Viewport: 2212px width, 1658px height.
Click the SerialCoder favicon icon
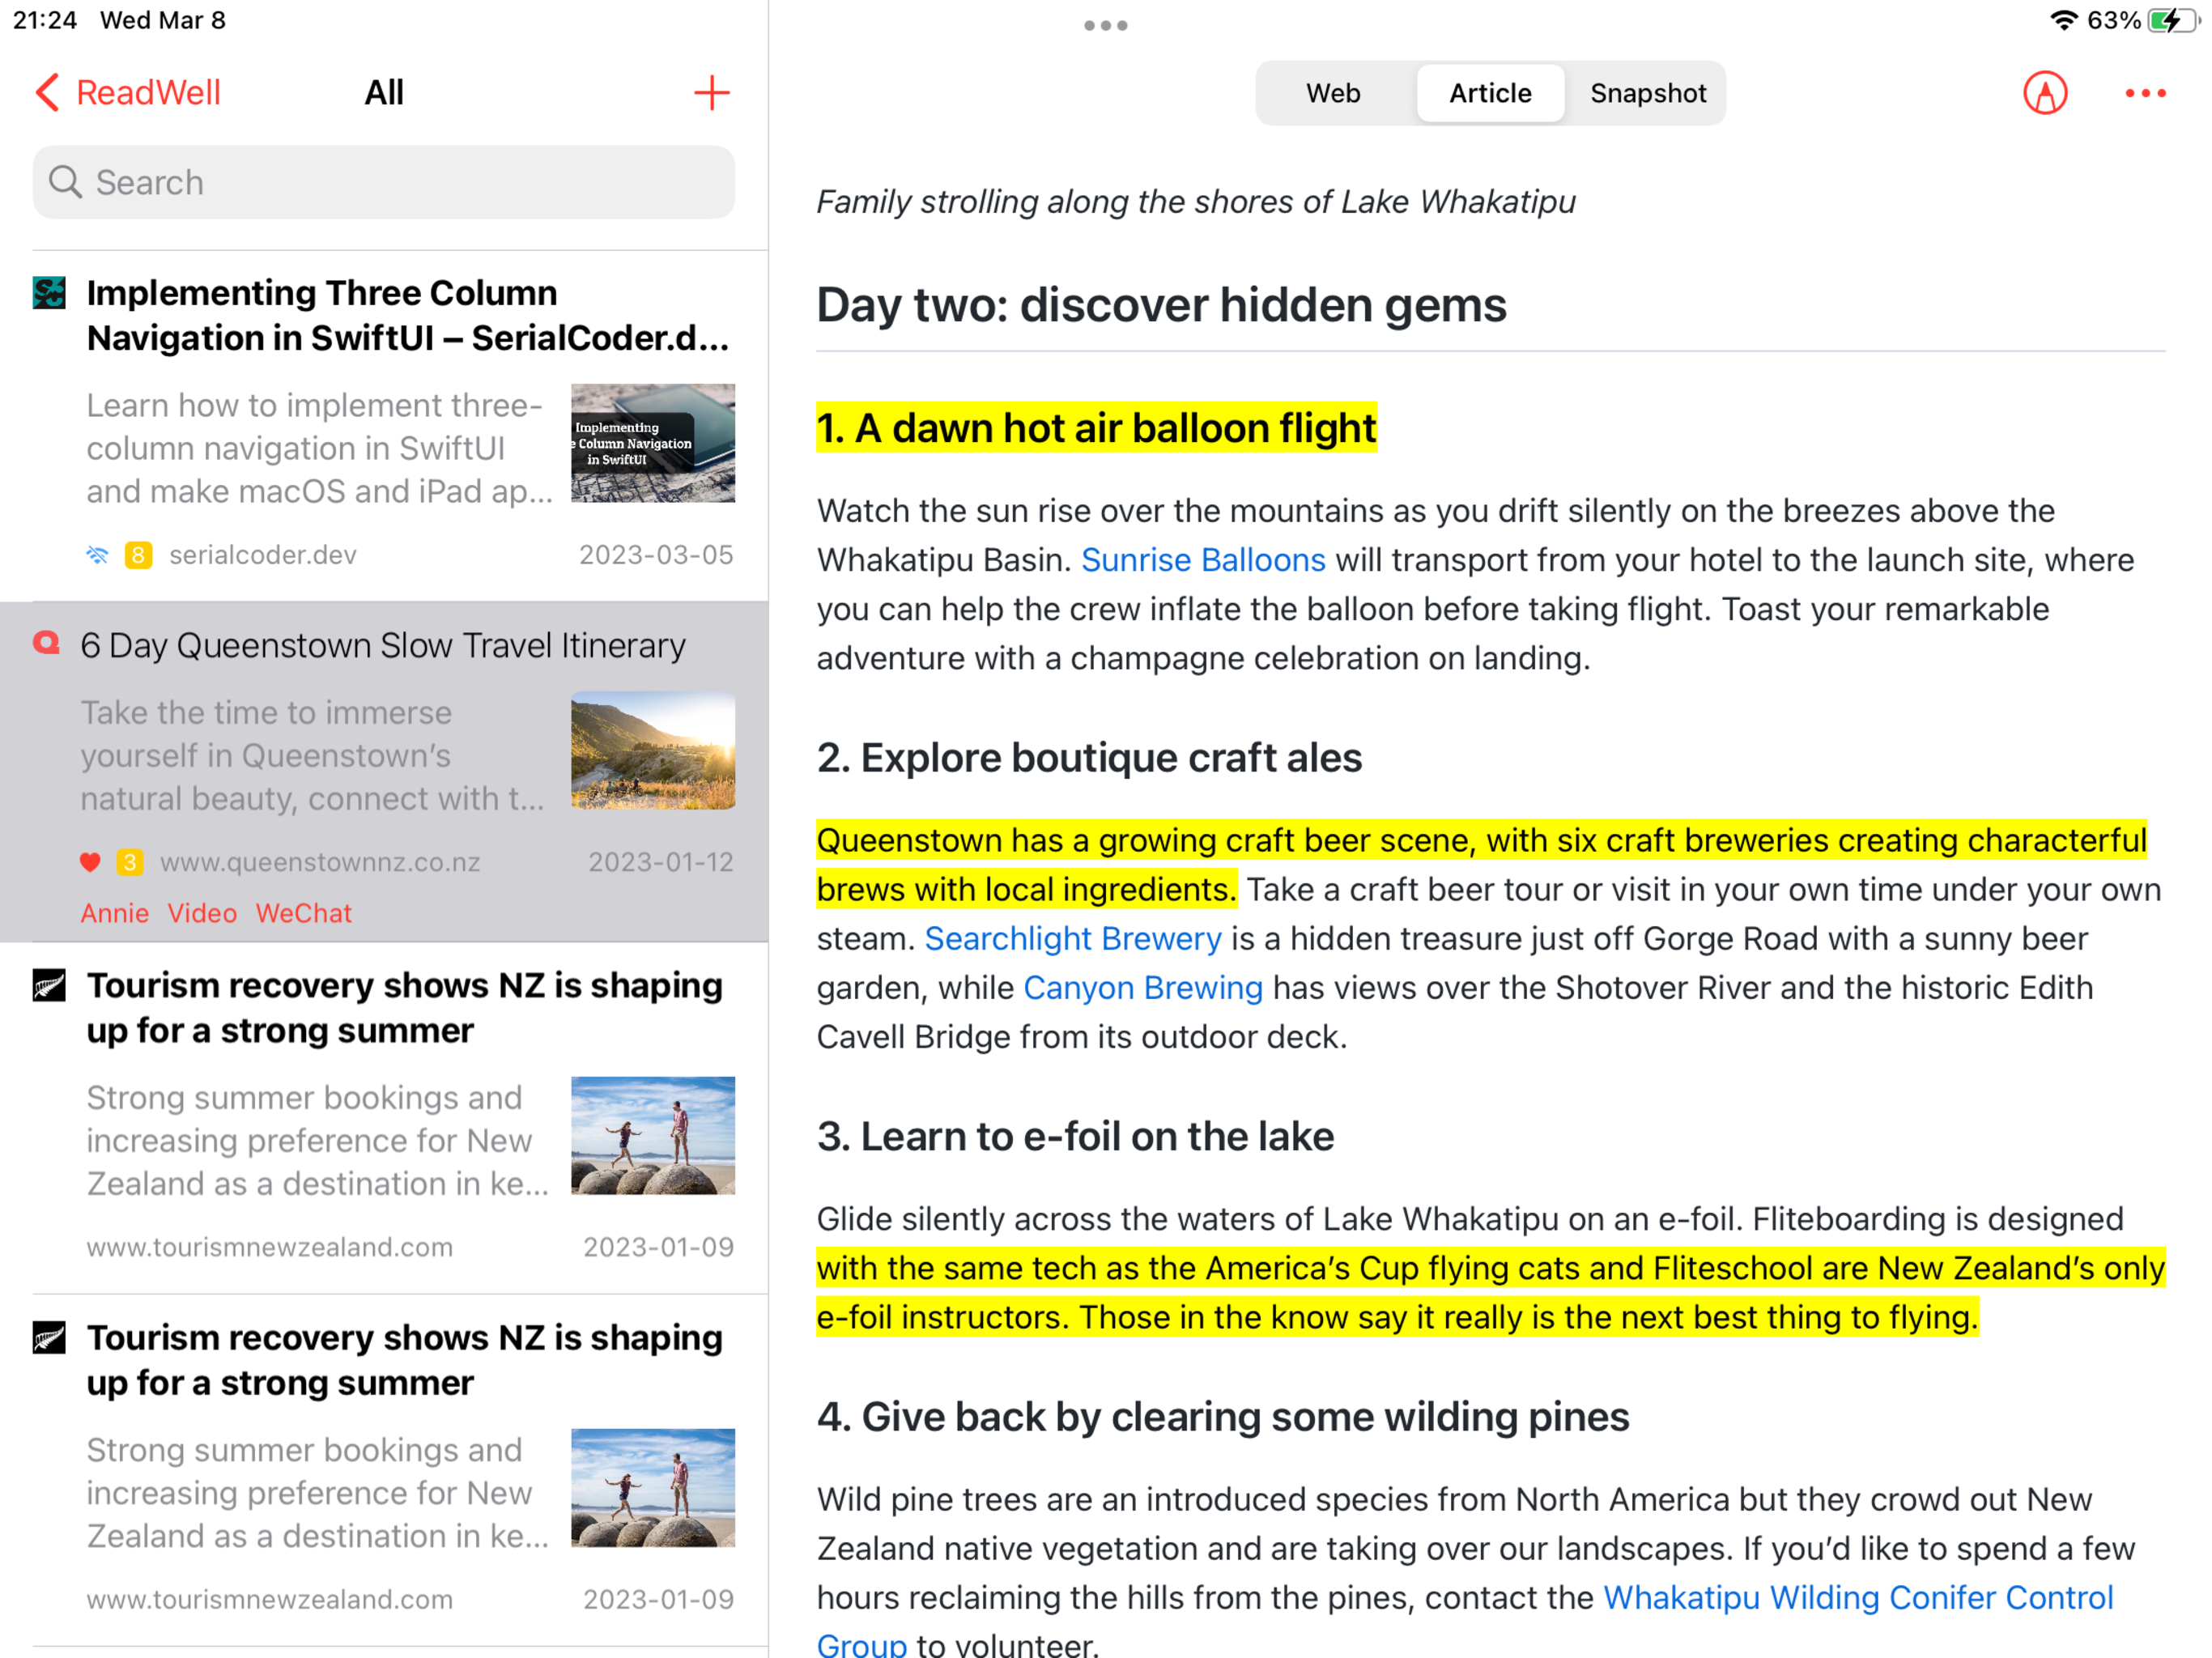49,293
